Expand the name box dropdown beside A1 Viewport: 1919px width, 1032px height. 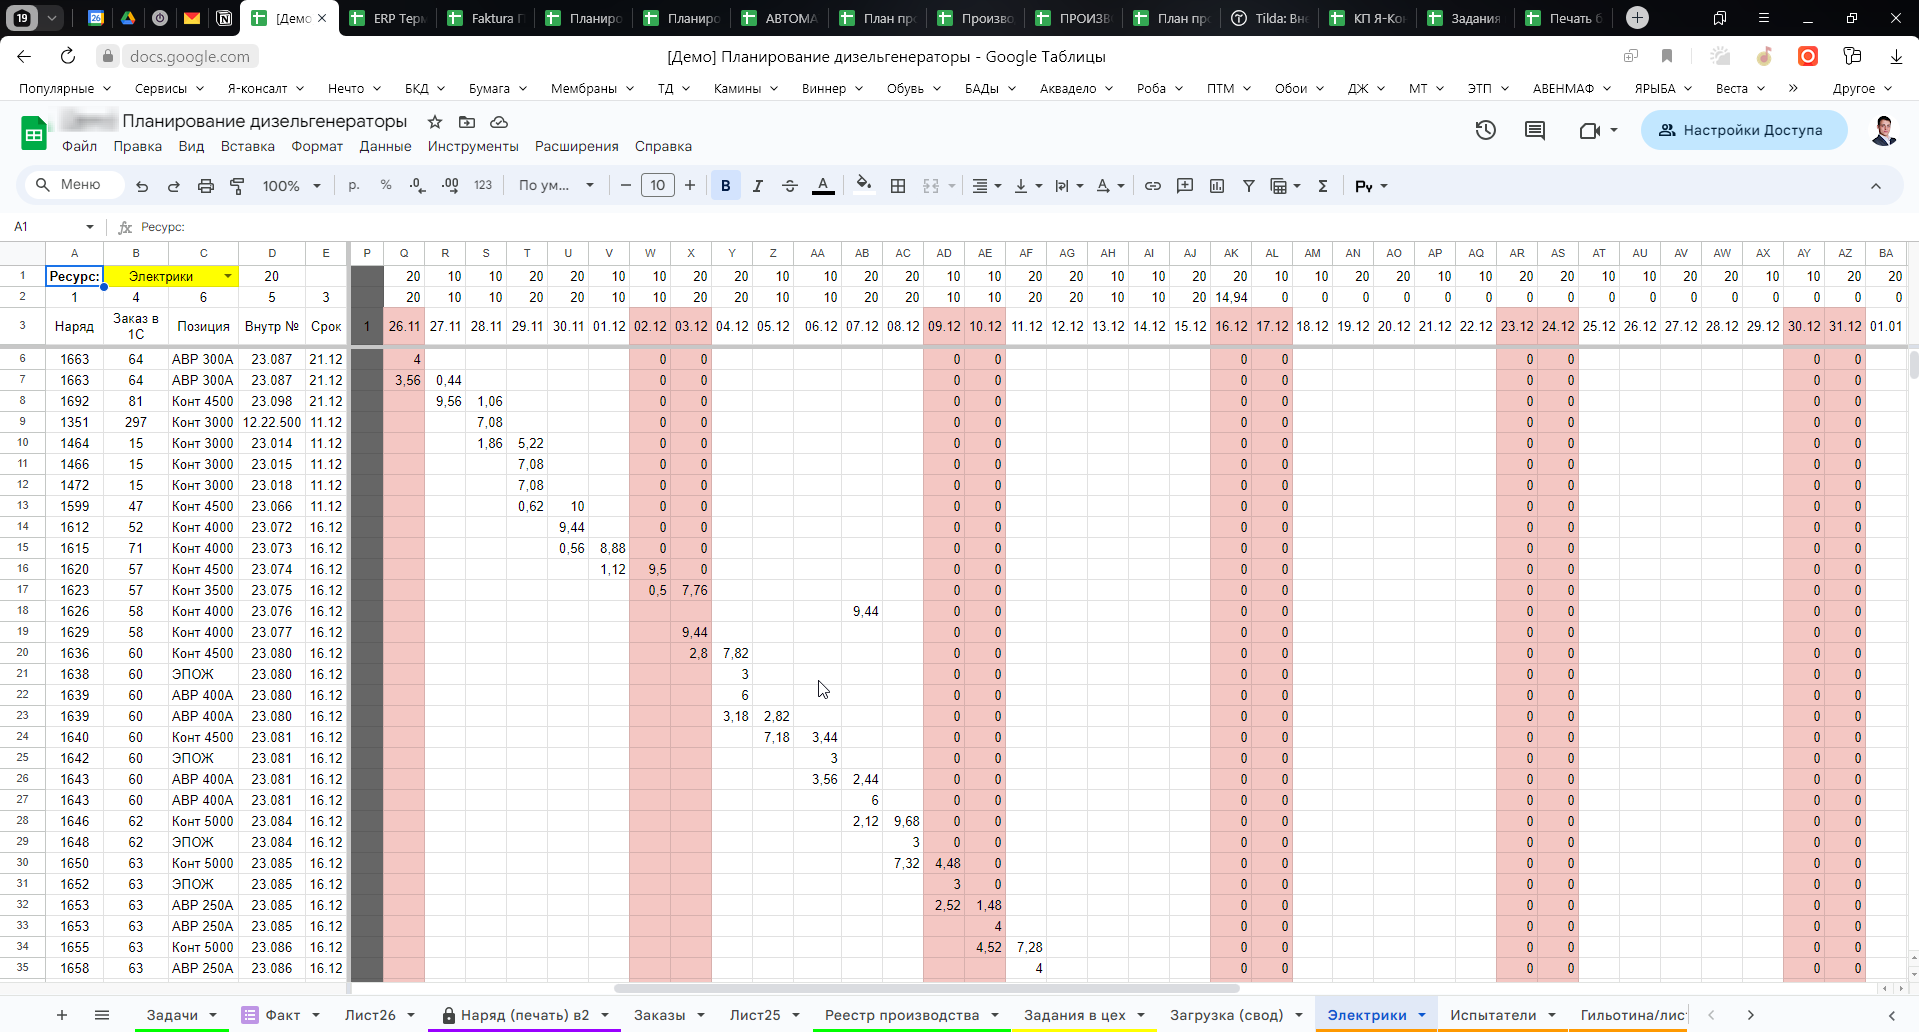[90, 227]
